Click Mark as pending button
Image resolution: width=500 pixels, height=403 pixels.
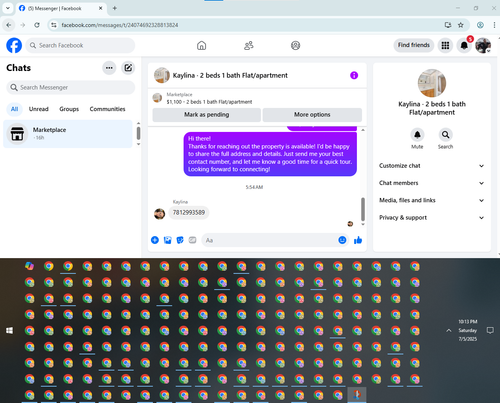(x=207, y=115)
